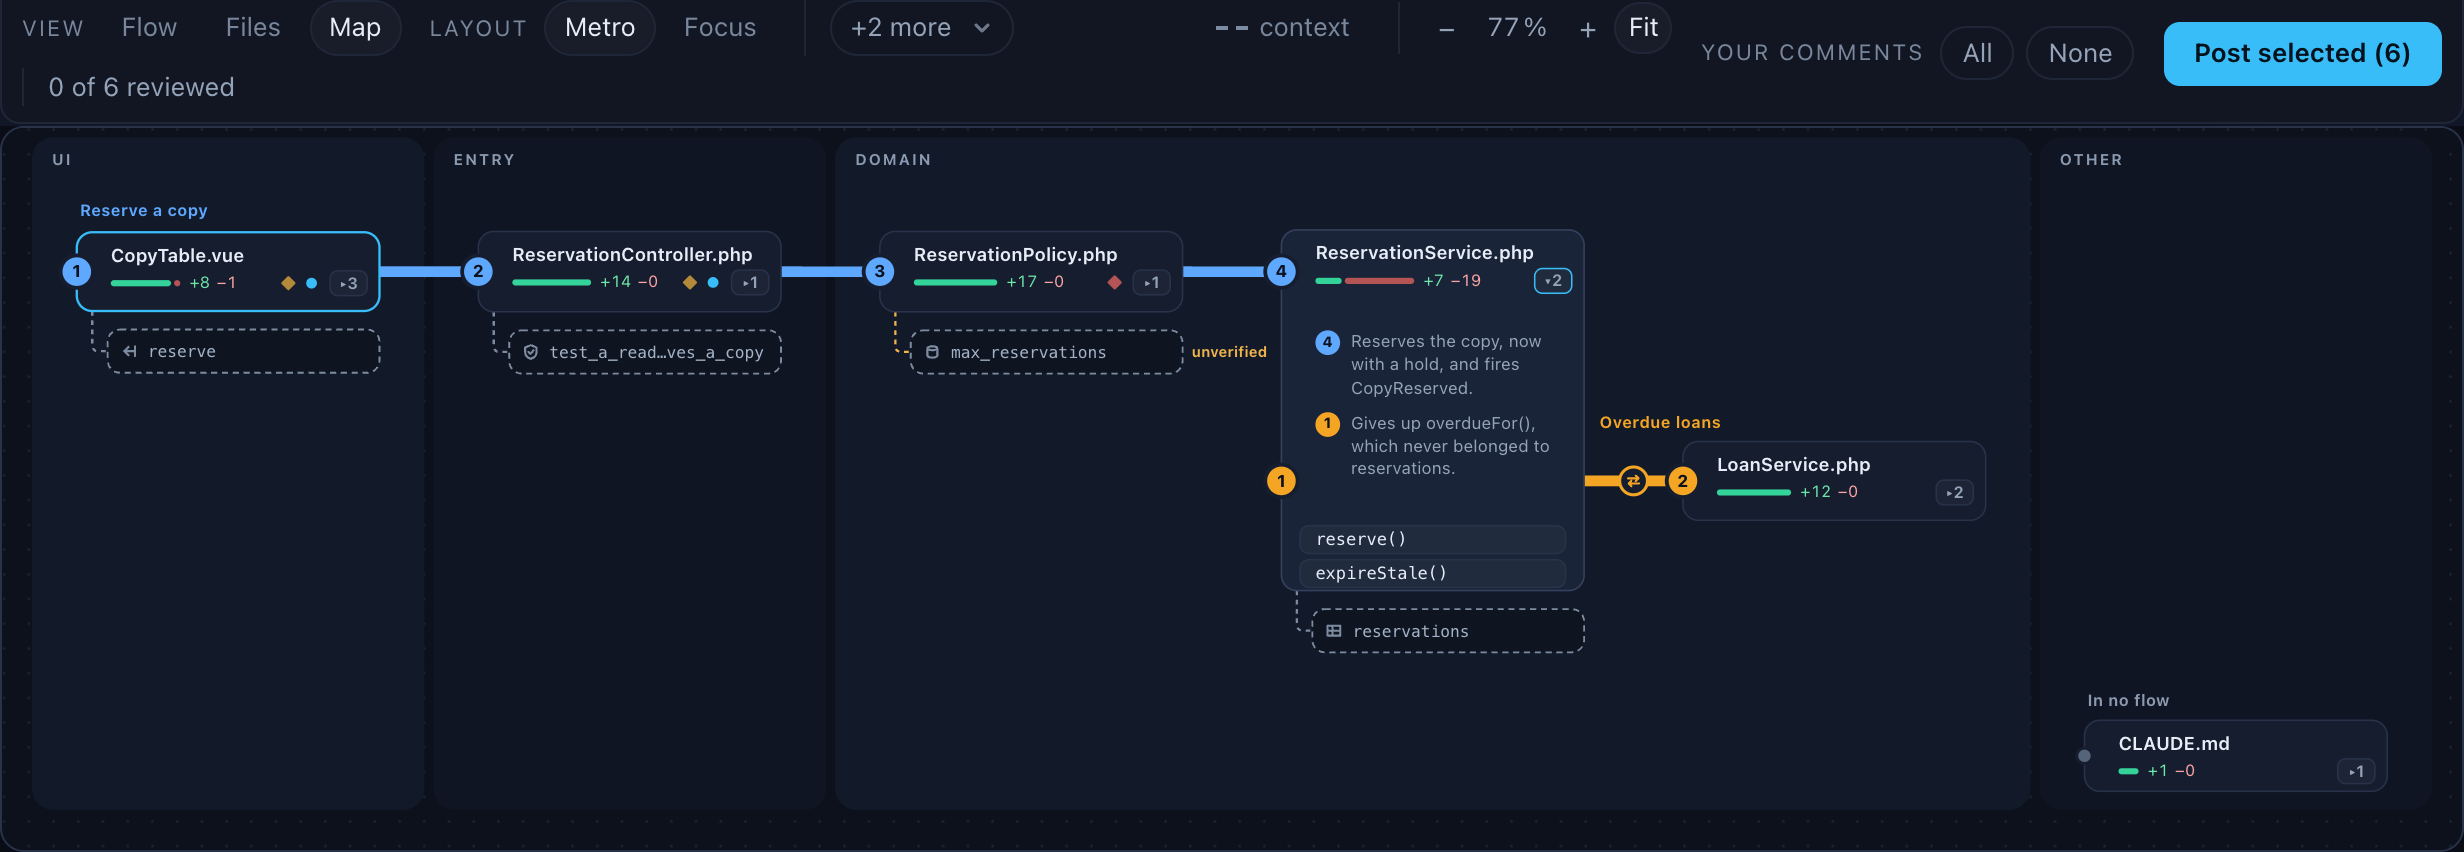Viewport: 2464px width, 852px height.
Task: Click the Overdue loans flow label
Action: (1660, 423)
